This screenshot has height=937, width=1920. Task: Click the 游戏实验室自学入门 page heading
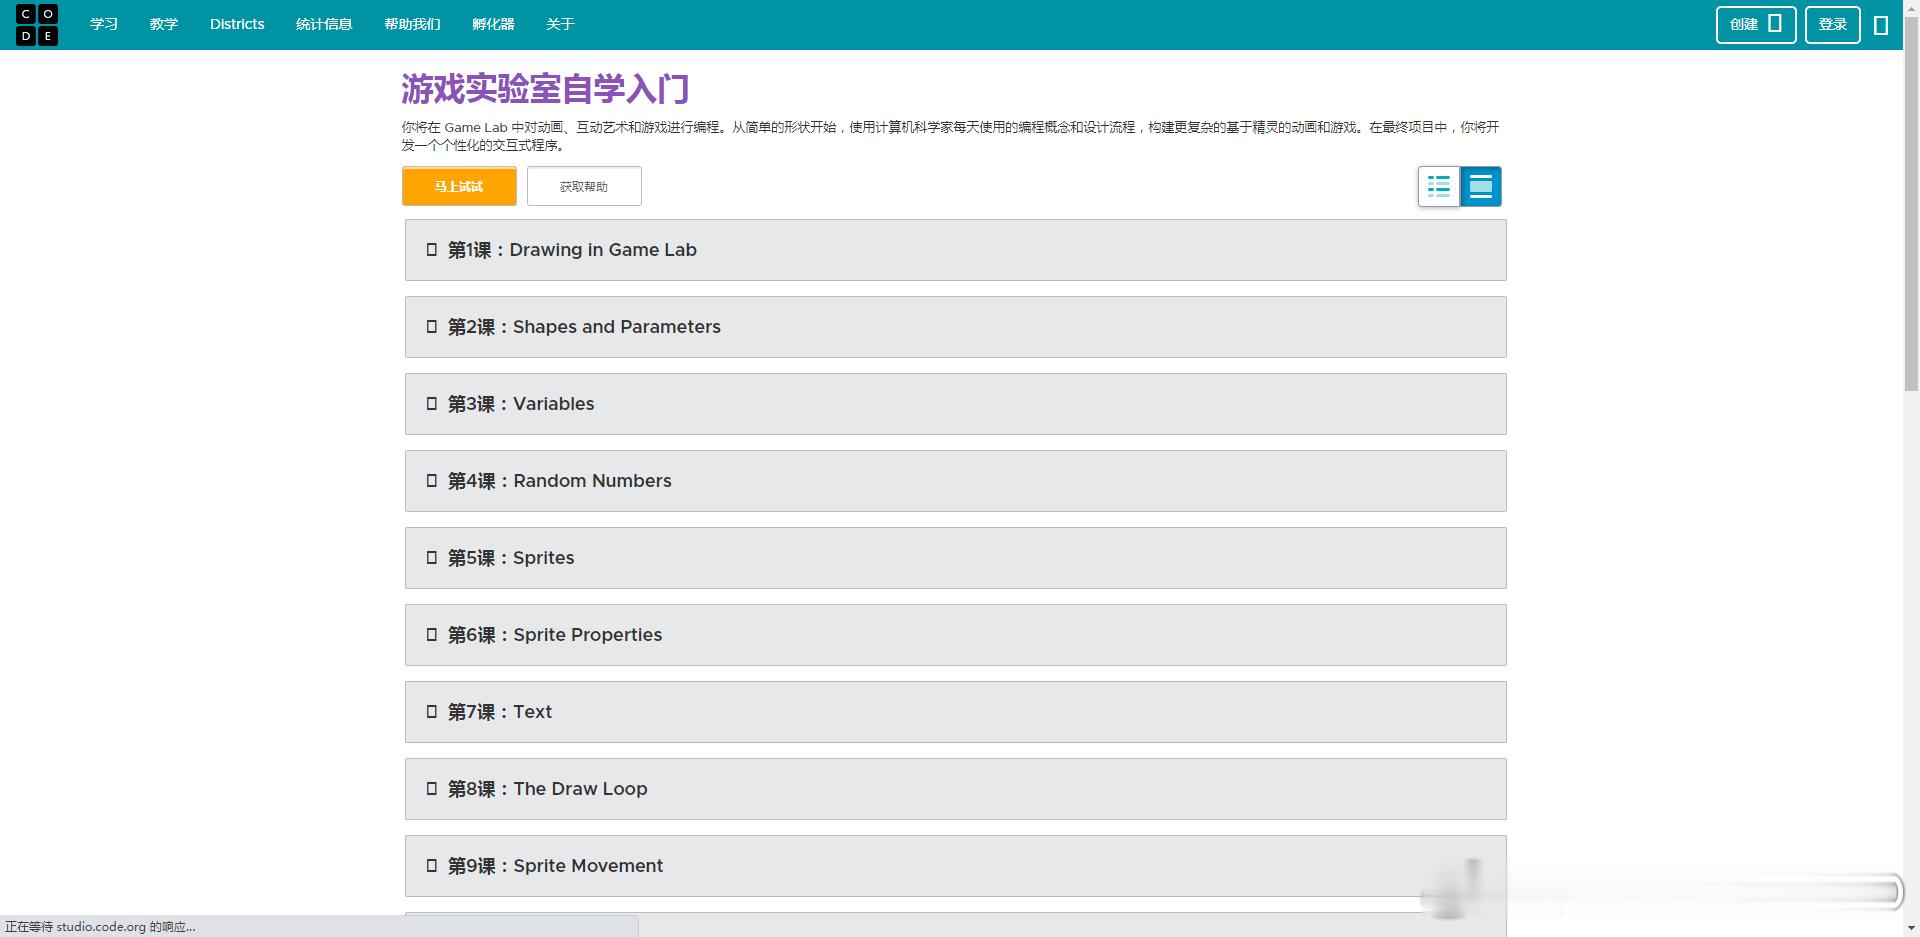point(545,89)
